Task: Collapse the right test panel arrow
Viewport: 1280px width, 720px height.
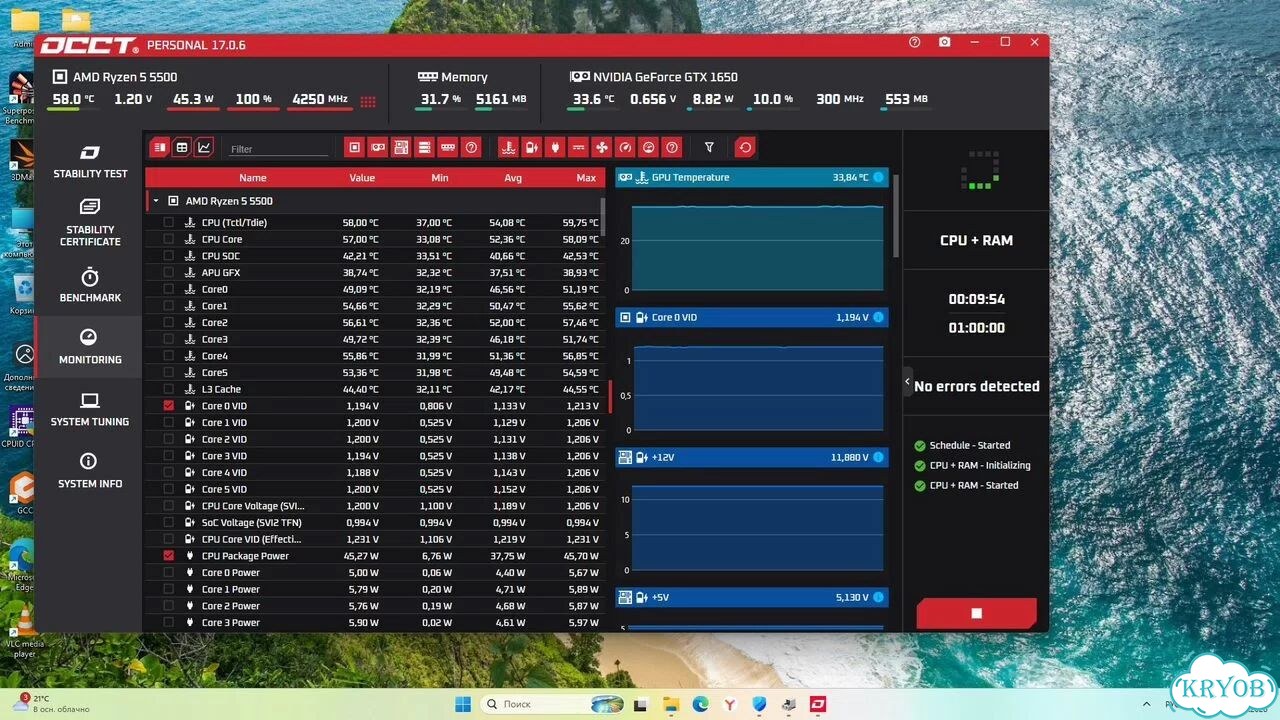Action: (908, 381)
